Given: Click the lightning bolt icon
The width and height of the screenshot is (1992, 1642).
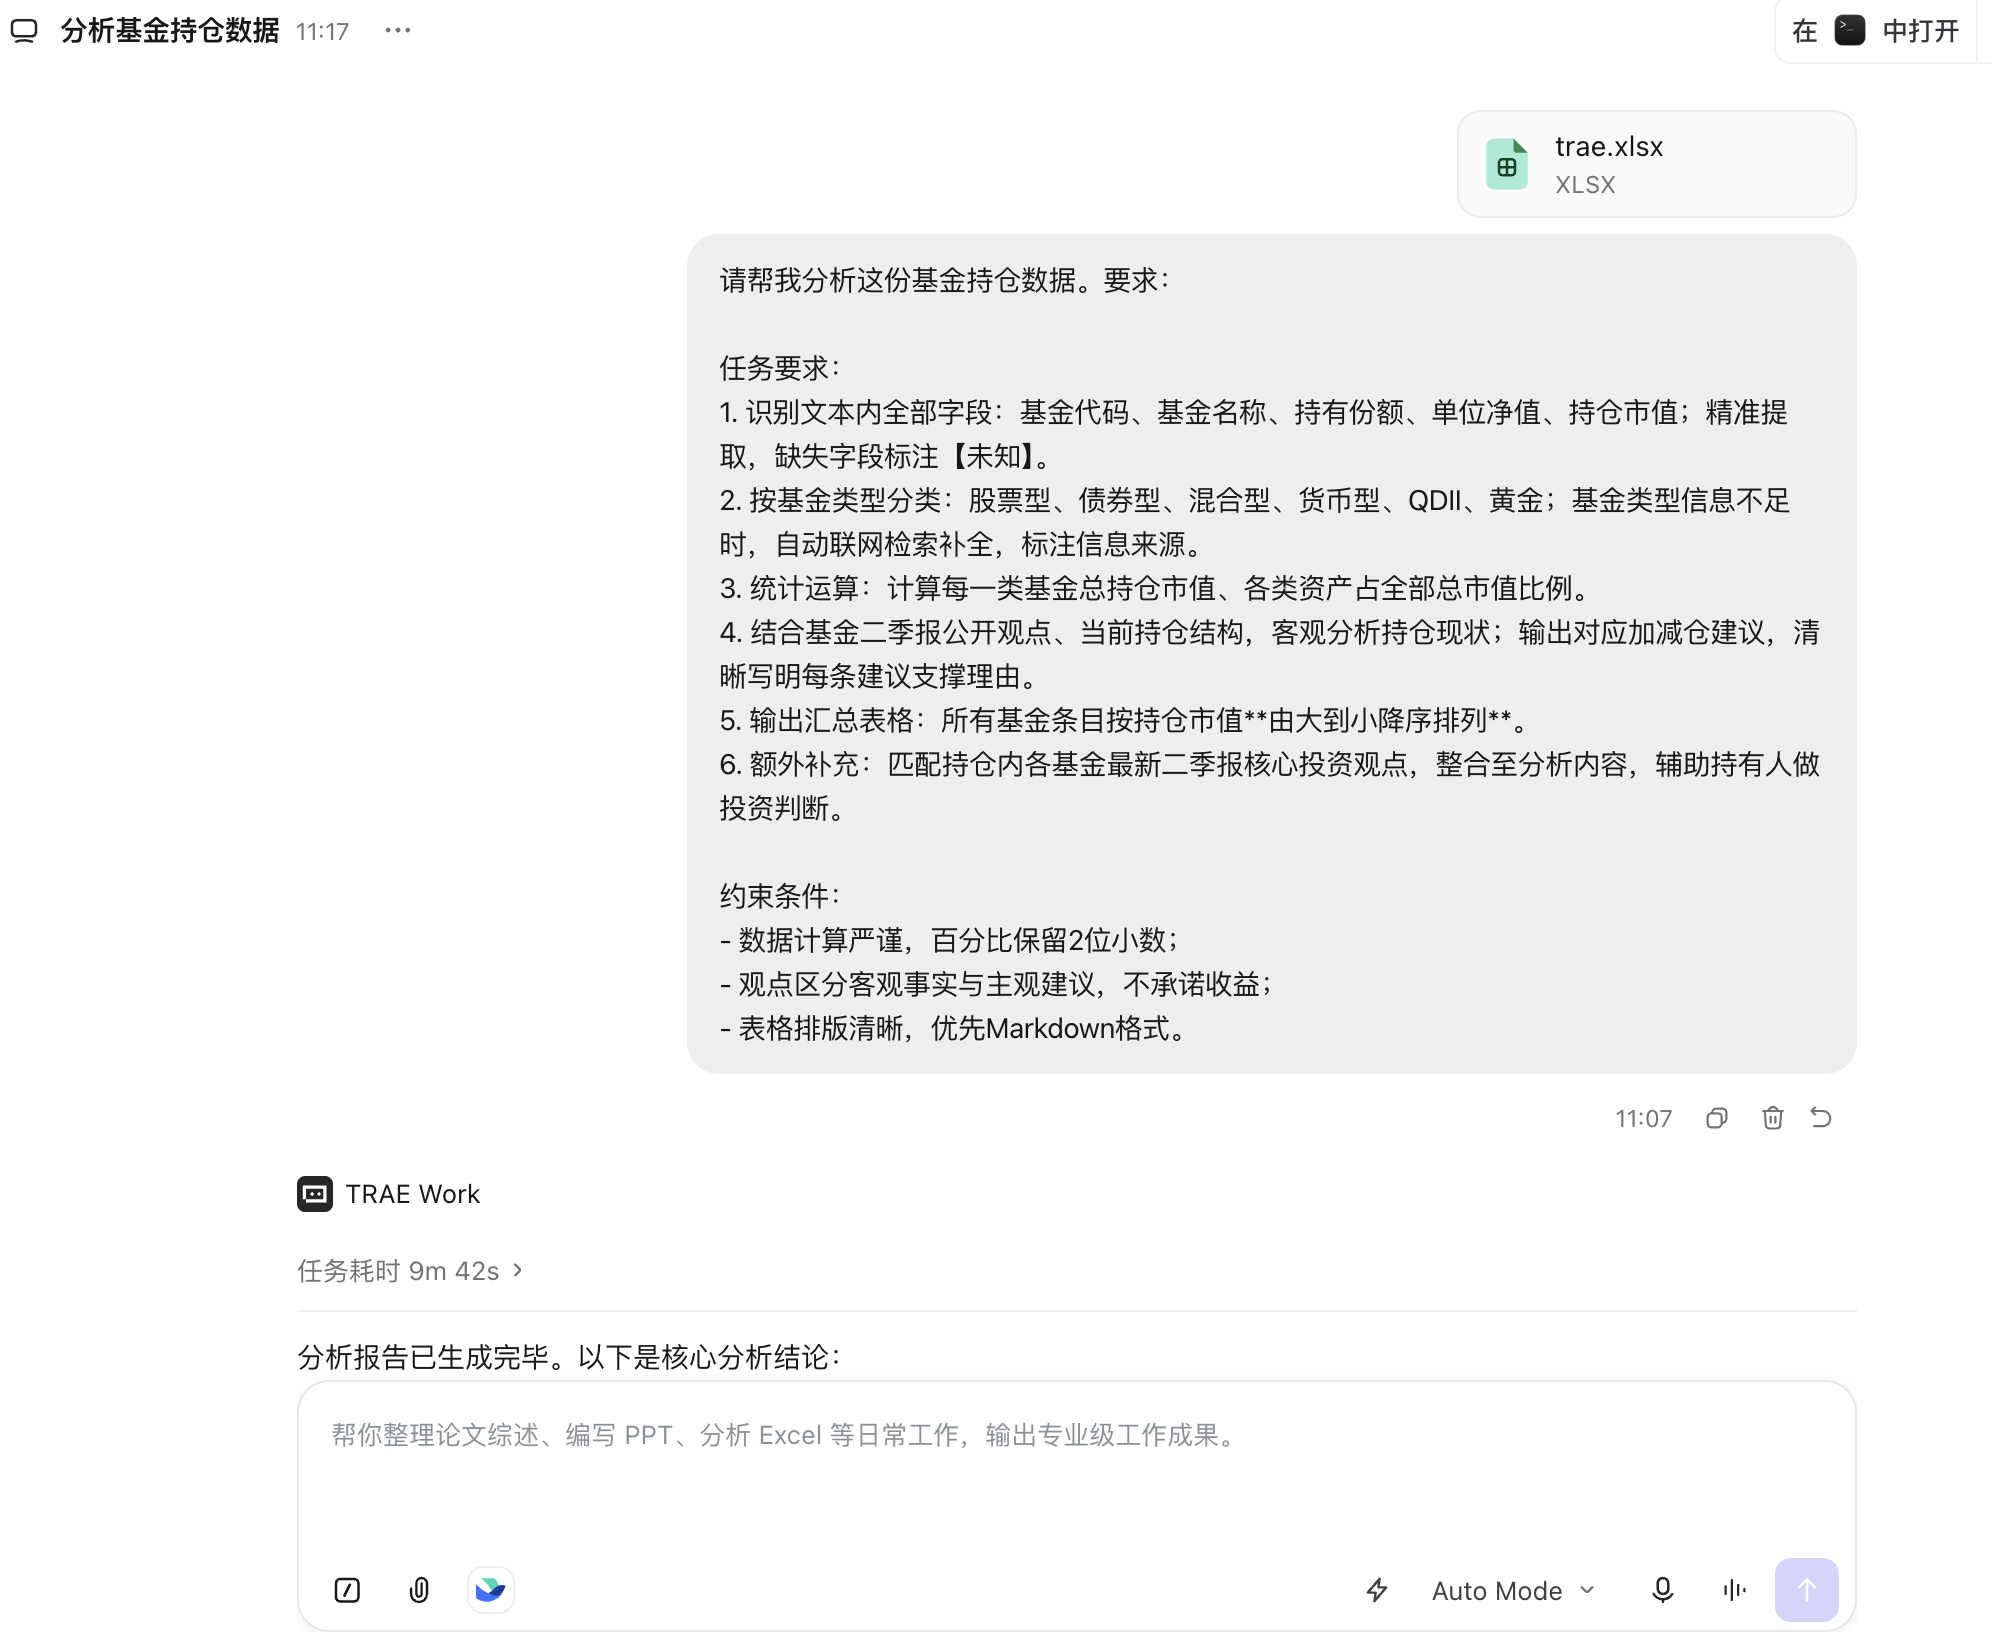Looking at the screenshot, I should 1377,1590.
